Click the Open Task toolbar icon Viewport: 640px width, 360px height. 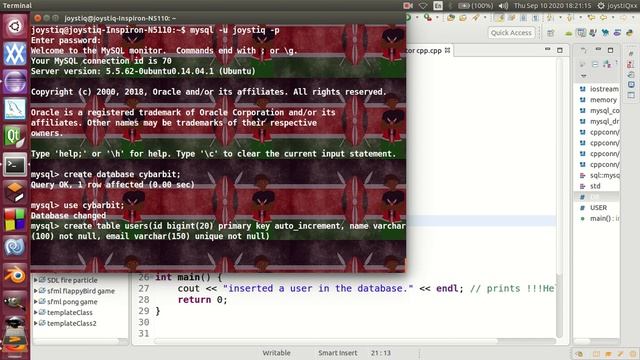click(463, 18)
